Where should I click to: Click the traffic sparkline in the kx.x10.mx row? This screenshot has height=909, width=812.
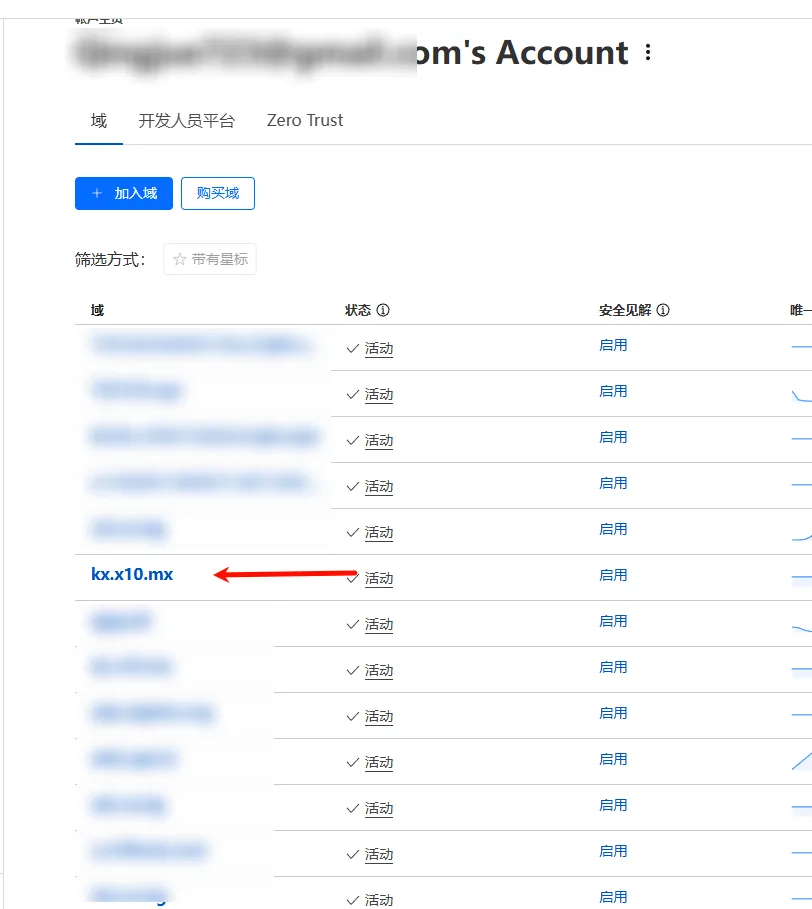click(x=801, y=577)
